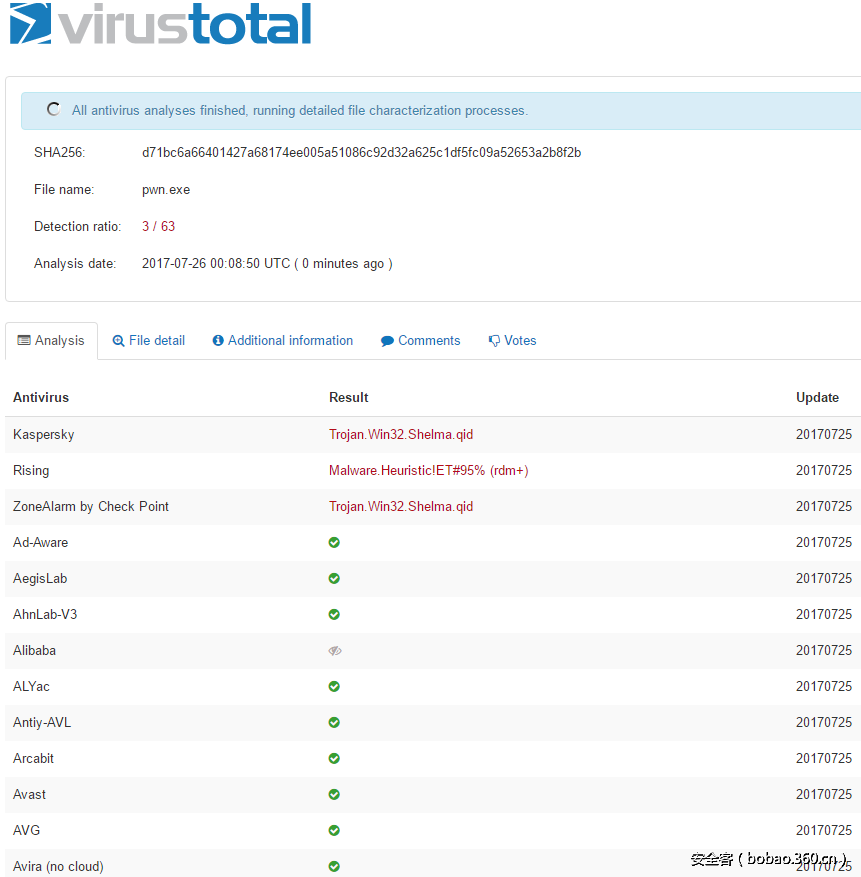Viewport: 861px width, 877px height.
Task: Click the analyses finished status banner text
Action: (x=300, y=110)
